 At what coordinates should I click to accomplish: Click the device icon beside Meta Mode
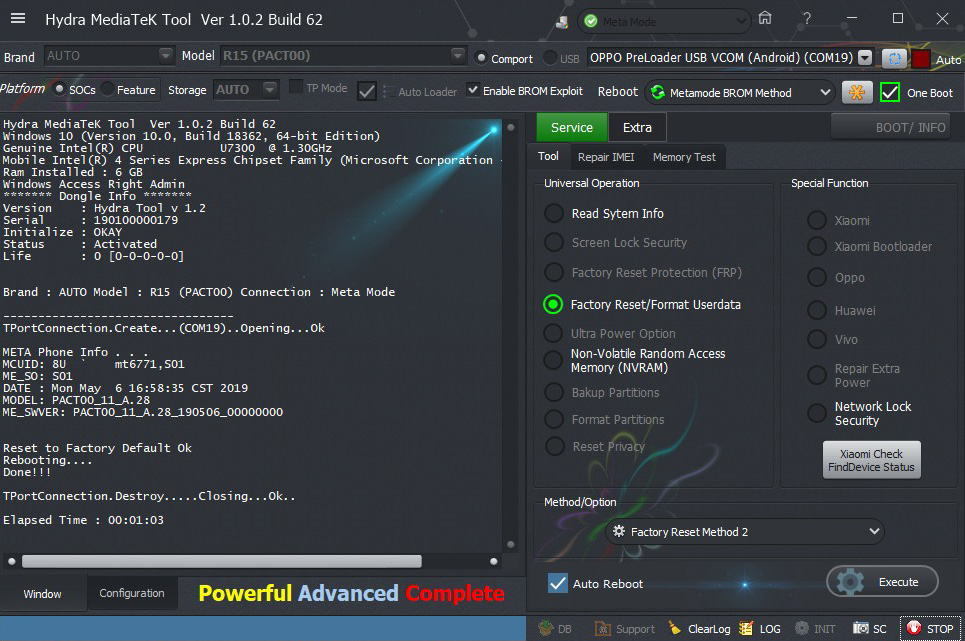(561, 22)
